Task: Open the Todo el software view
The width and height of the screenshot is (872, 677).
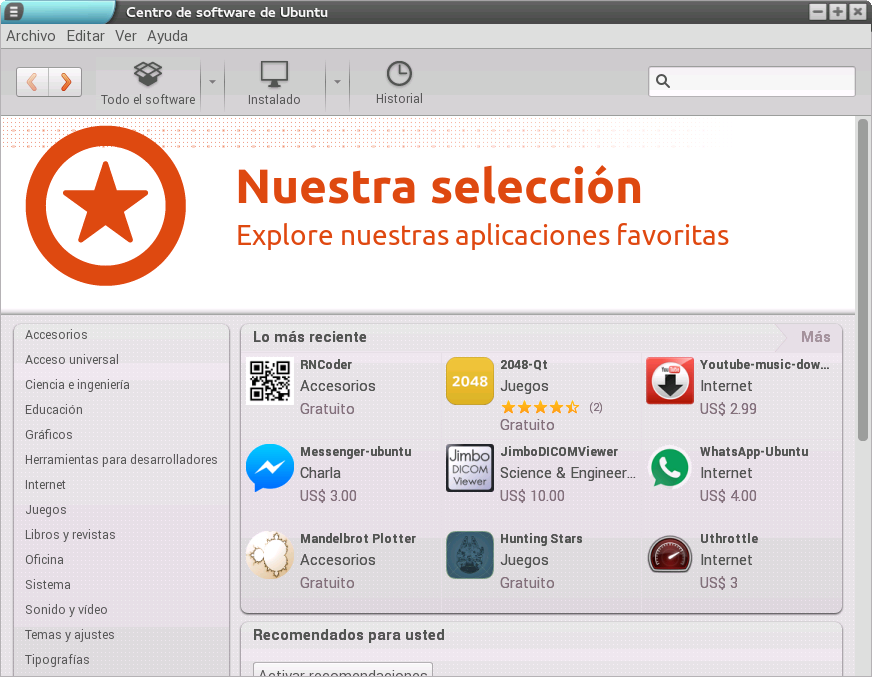Action: [x=148, y=83]
